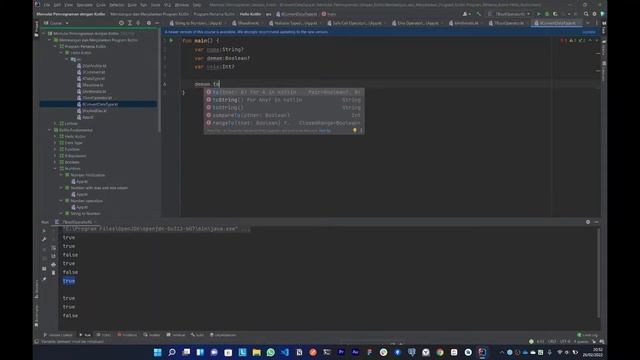The height and width of the screenshot is (360, 640).
Task: Select highlighted ConvertDataType.kt in project tree
Action: [98, 104]
